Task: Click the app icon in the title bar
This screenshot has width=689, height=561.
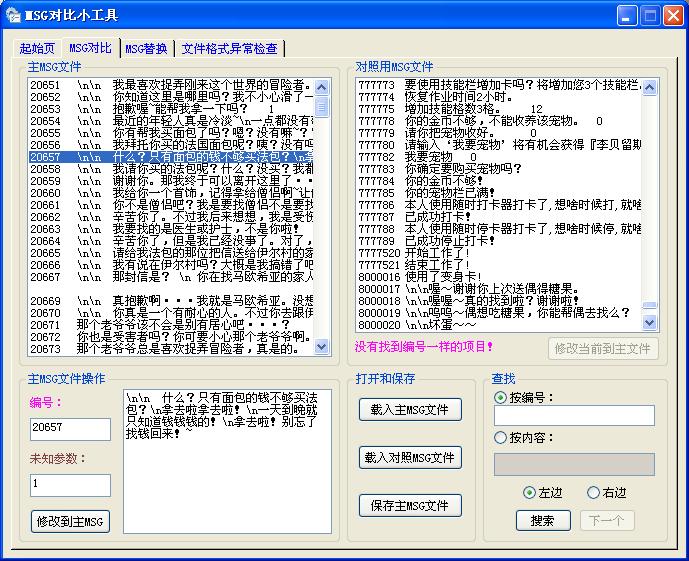Action: 12,15
